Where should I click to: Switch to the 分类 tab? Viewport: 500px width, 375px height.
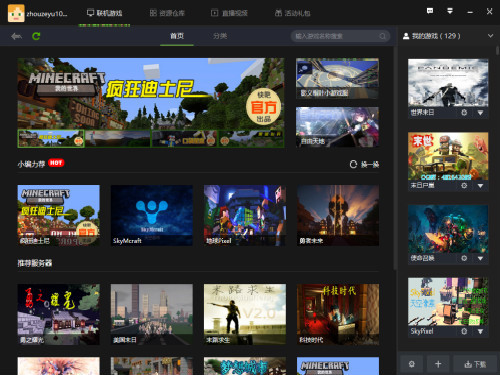click(220, 36)
